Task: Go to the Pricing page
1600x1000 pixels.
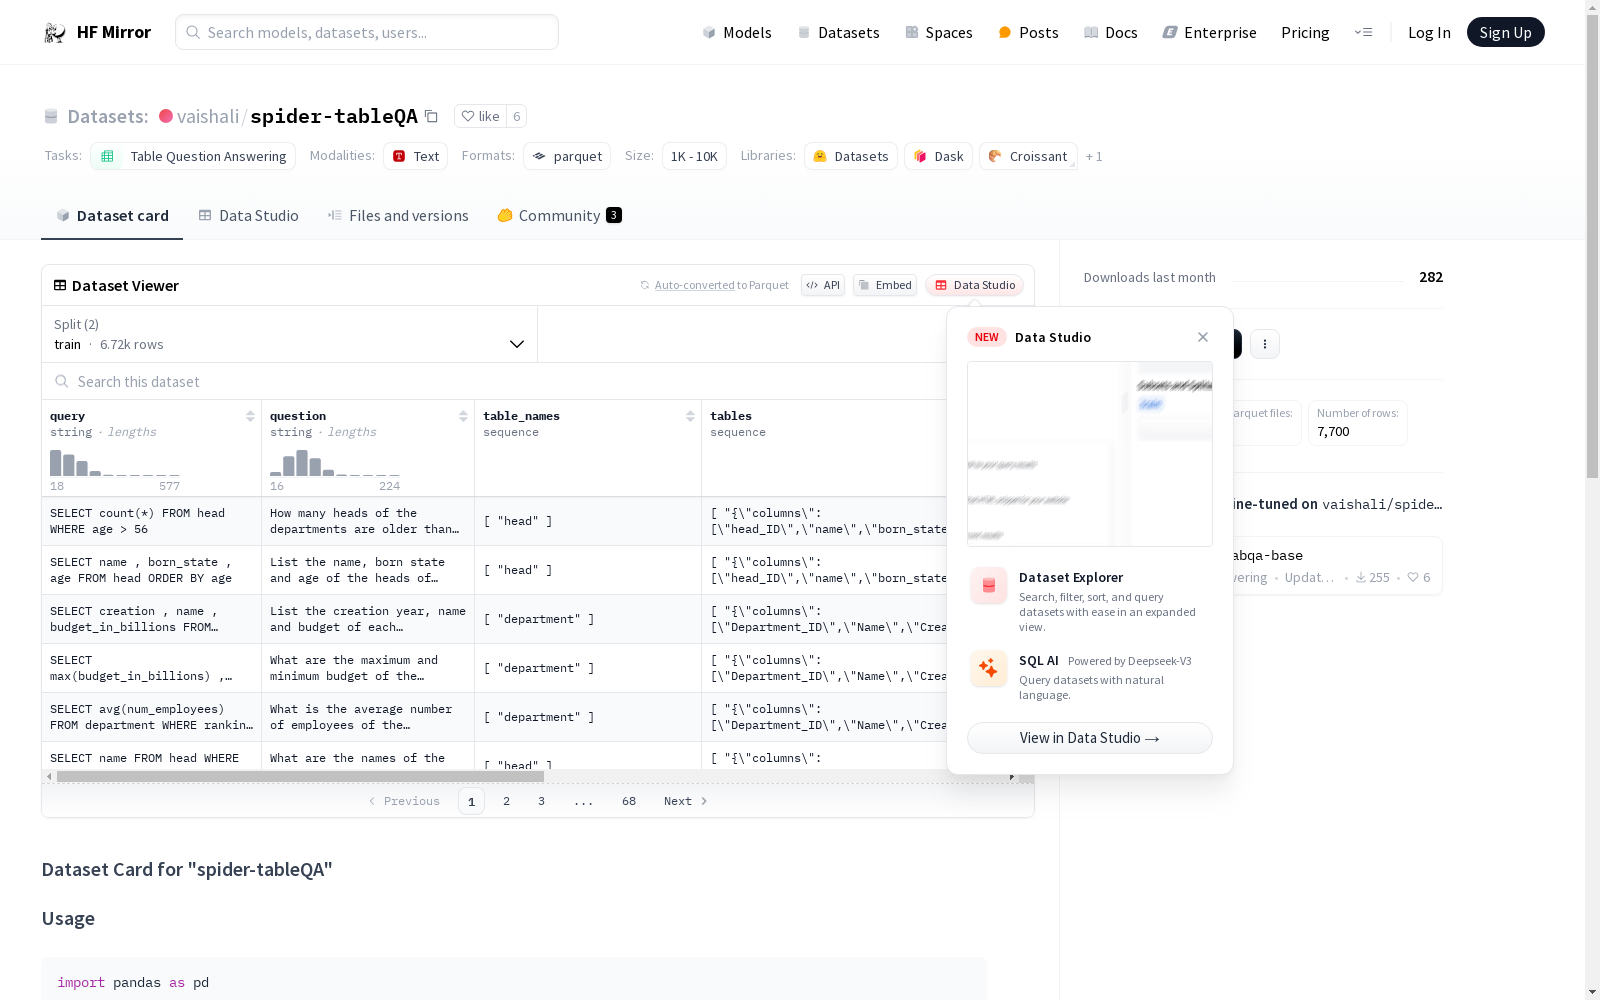Action: (x=1305, y=32)
